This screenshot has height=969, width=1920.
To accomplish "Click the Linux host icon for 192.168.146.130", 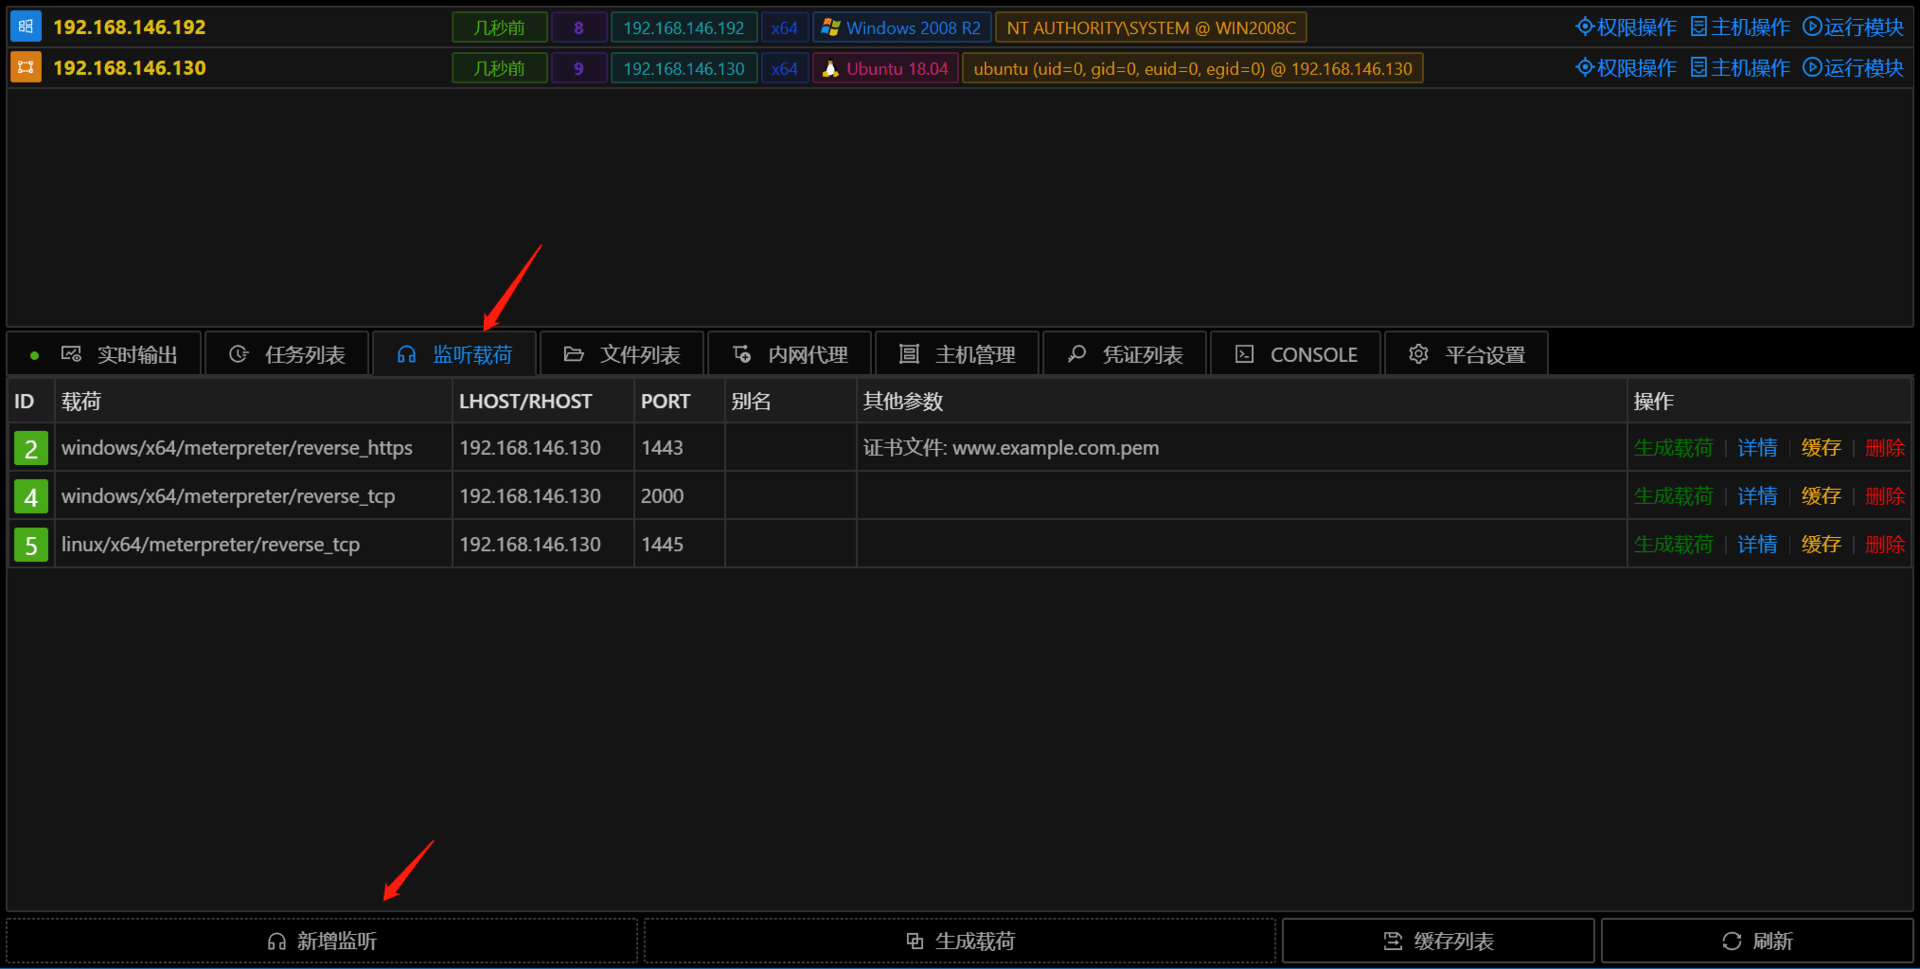I will [x=25, y=68].
